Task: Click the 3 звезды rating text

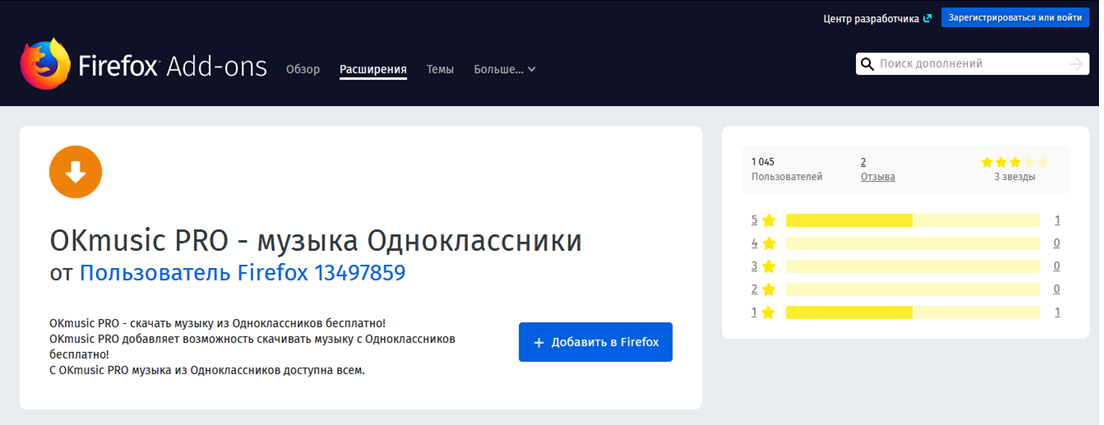Action: click(x=1015, y=177)
